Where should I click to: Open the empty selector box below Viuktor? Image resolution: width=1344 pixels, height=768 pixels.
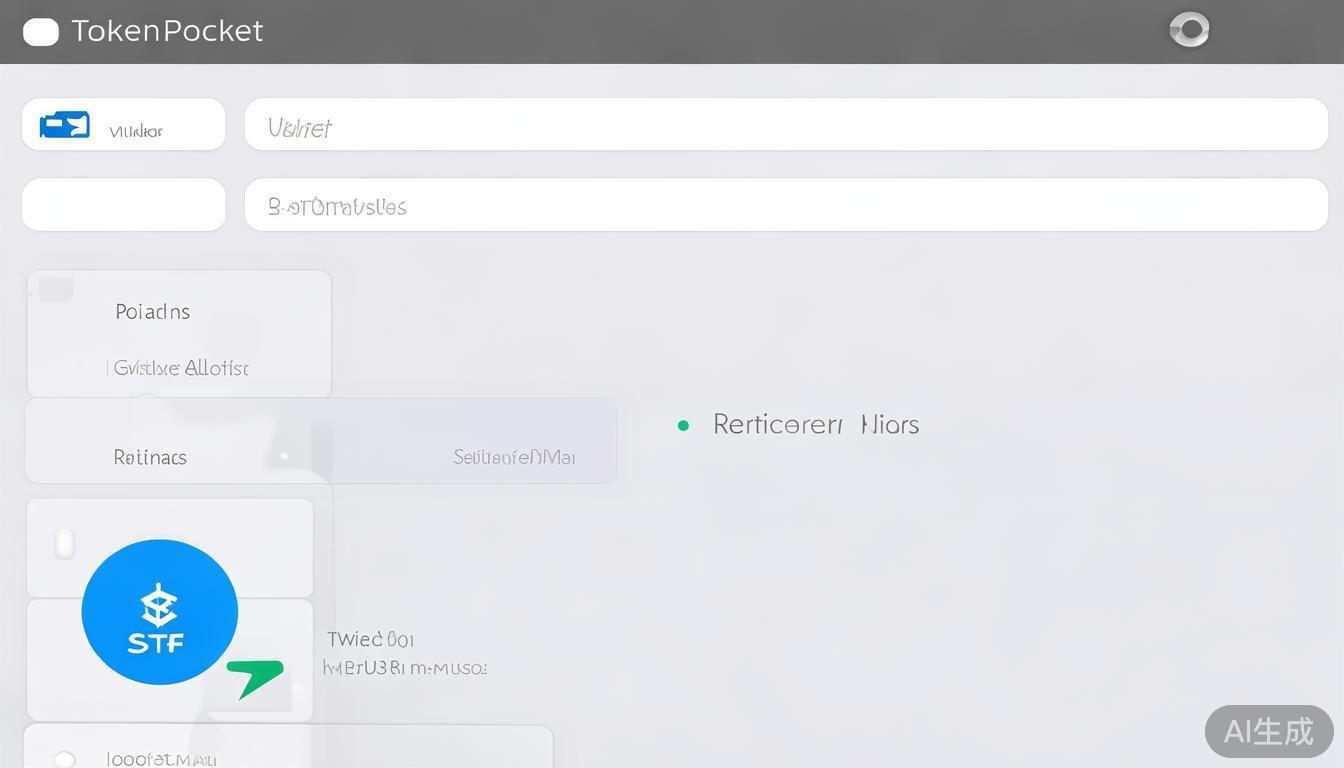[124, 205]
